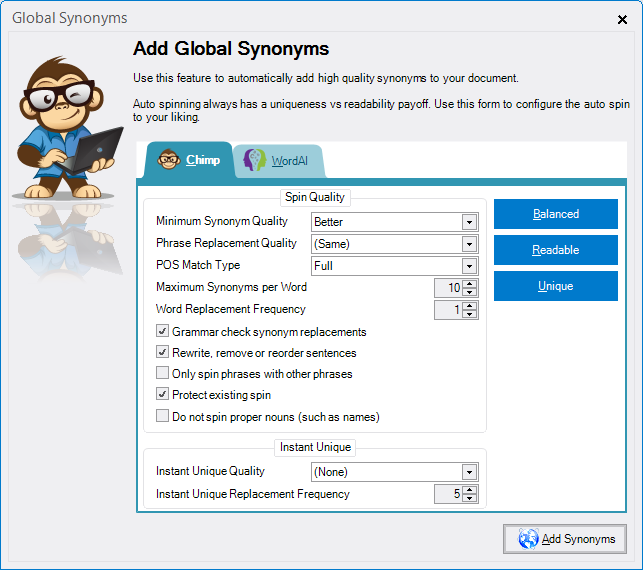Decrease Maximum Synonyms per Word value
Viewport: 643px width, 570px height.
(470, 292)
